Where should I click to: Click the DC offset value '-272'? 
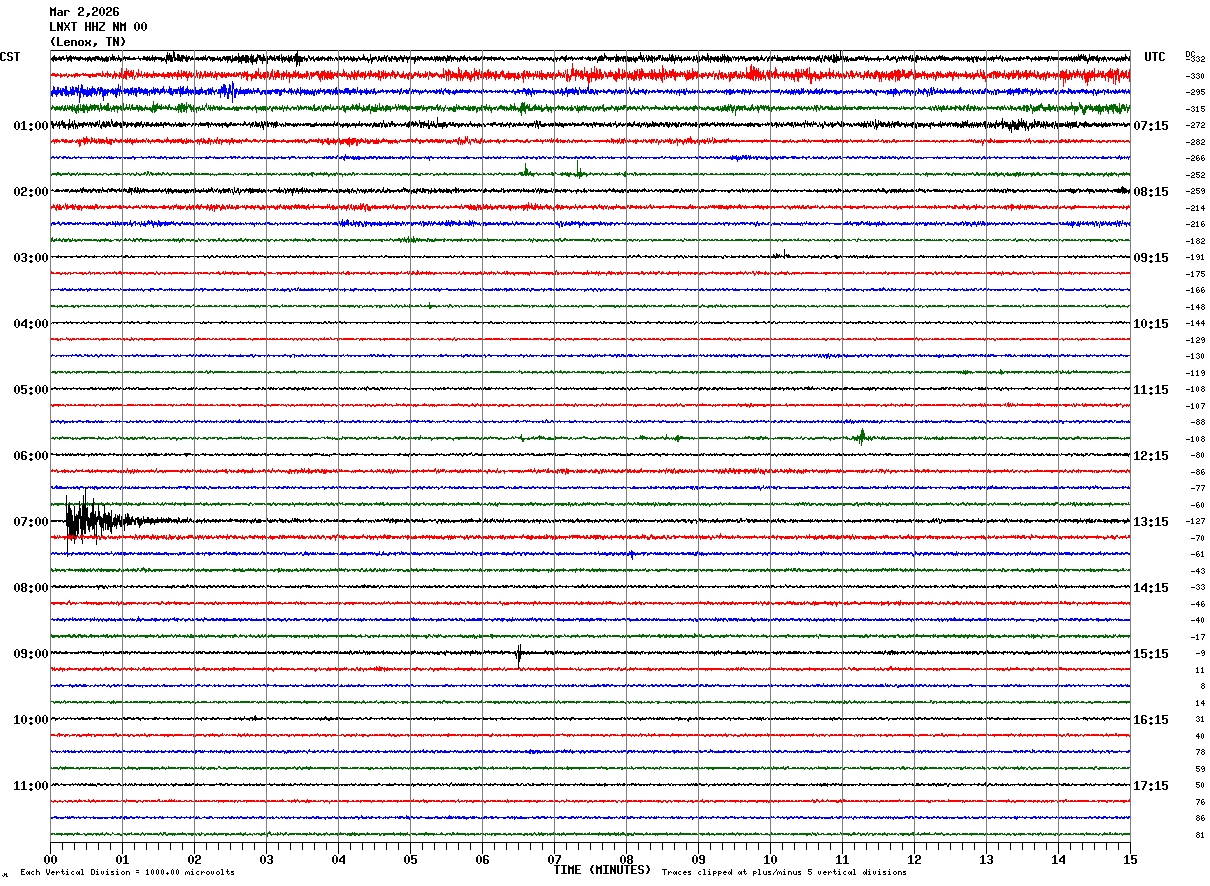1195,125
